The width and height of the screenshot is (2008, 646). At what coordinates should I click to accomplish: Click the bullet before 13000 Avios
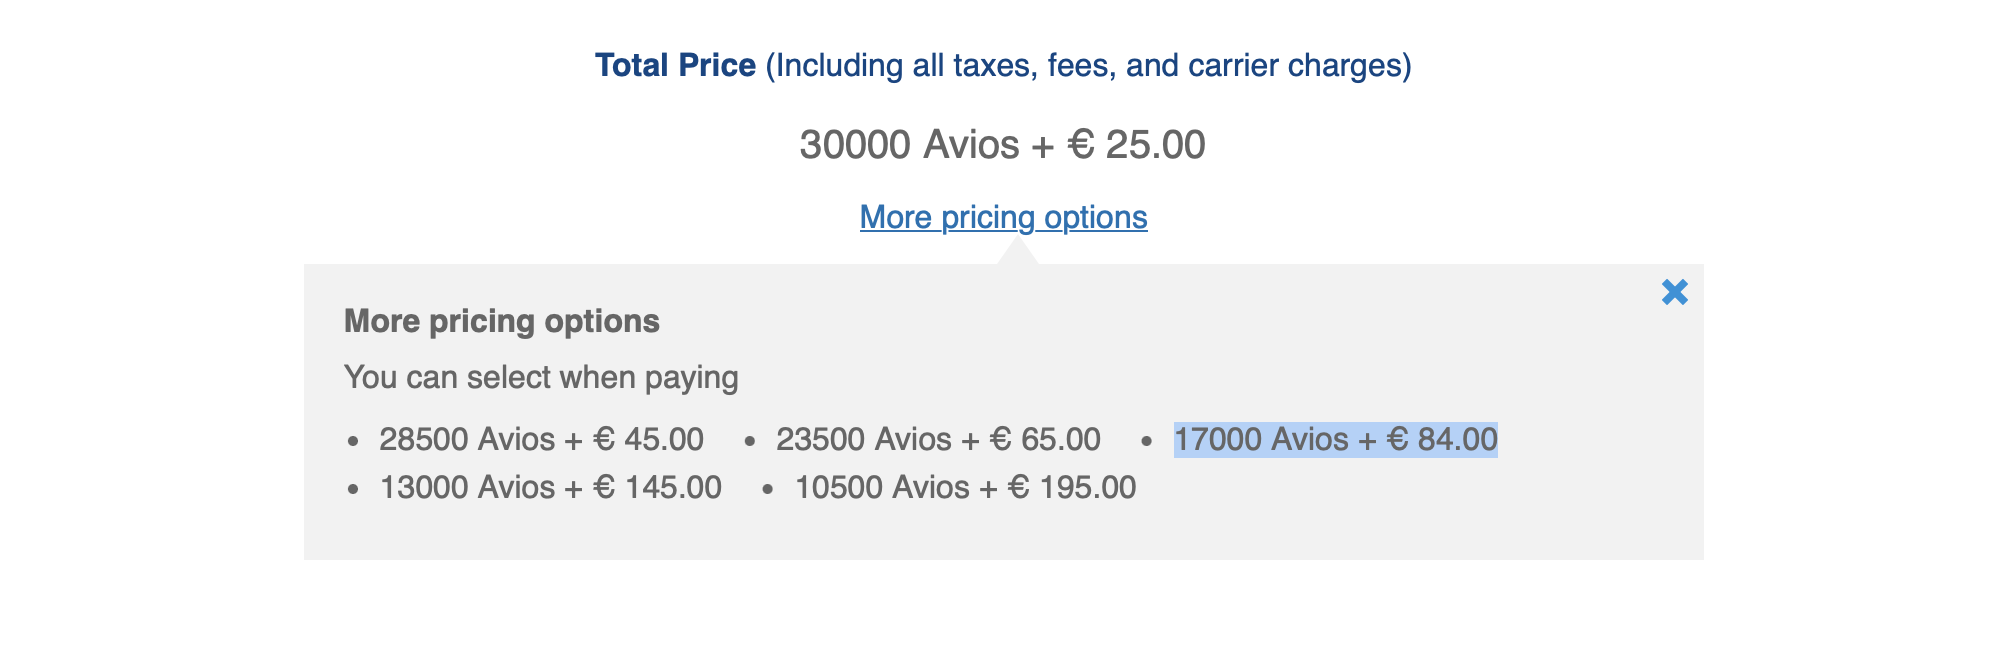tap(353, 488)
